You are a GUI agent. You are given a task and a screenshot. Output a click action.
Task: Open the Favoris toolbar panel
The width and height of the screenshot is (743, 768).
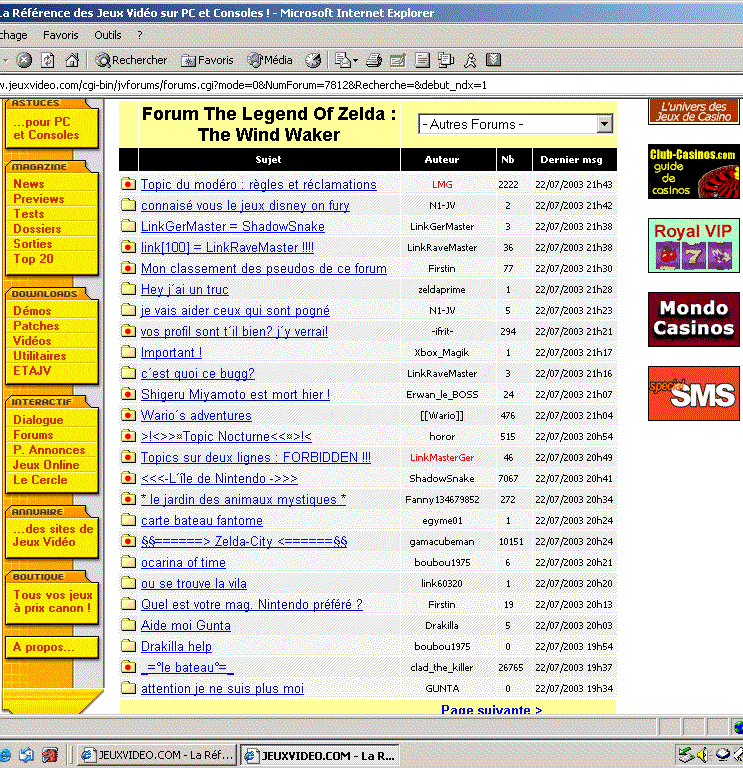click(x=207, y=60)
